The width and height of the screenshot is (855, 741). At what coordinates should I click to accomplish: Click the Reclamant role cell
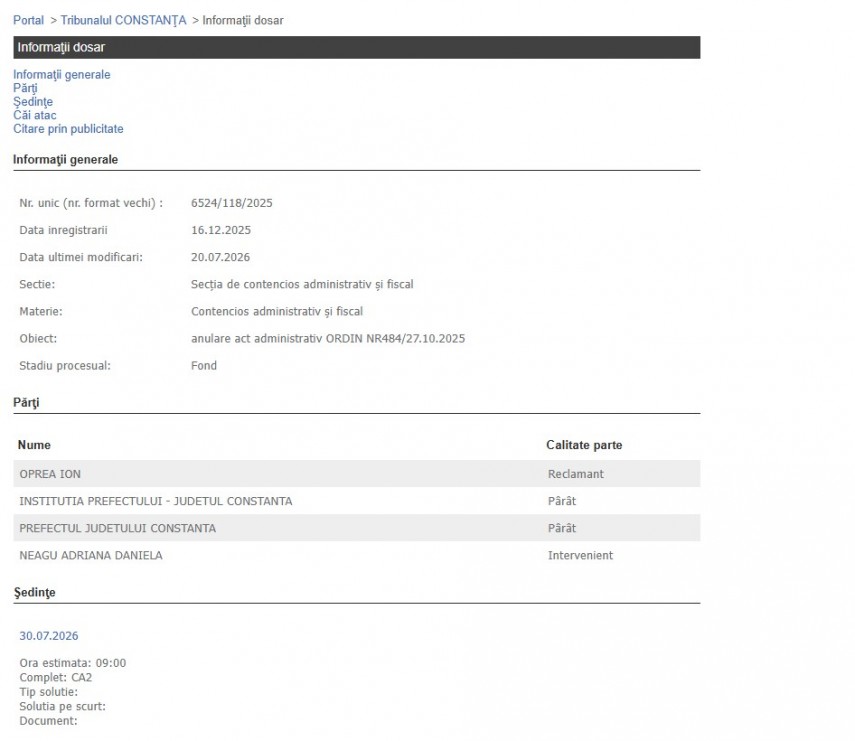[576, 474]
